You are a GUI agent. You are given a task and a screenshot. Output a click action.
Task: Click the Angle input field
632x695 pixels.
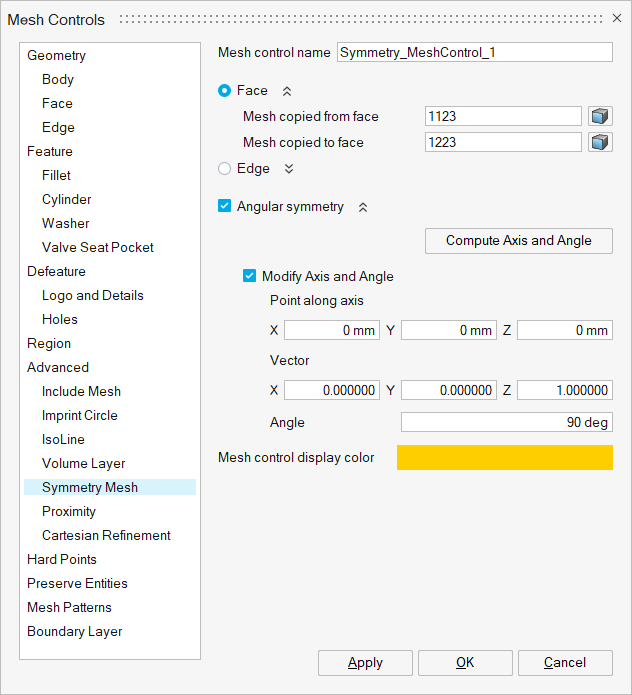[506, 423]
